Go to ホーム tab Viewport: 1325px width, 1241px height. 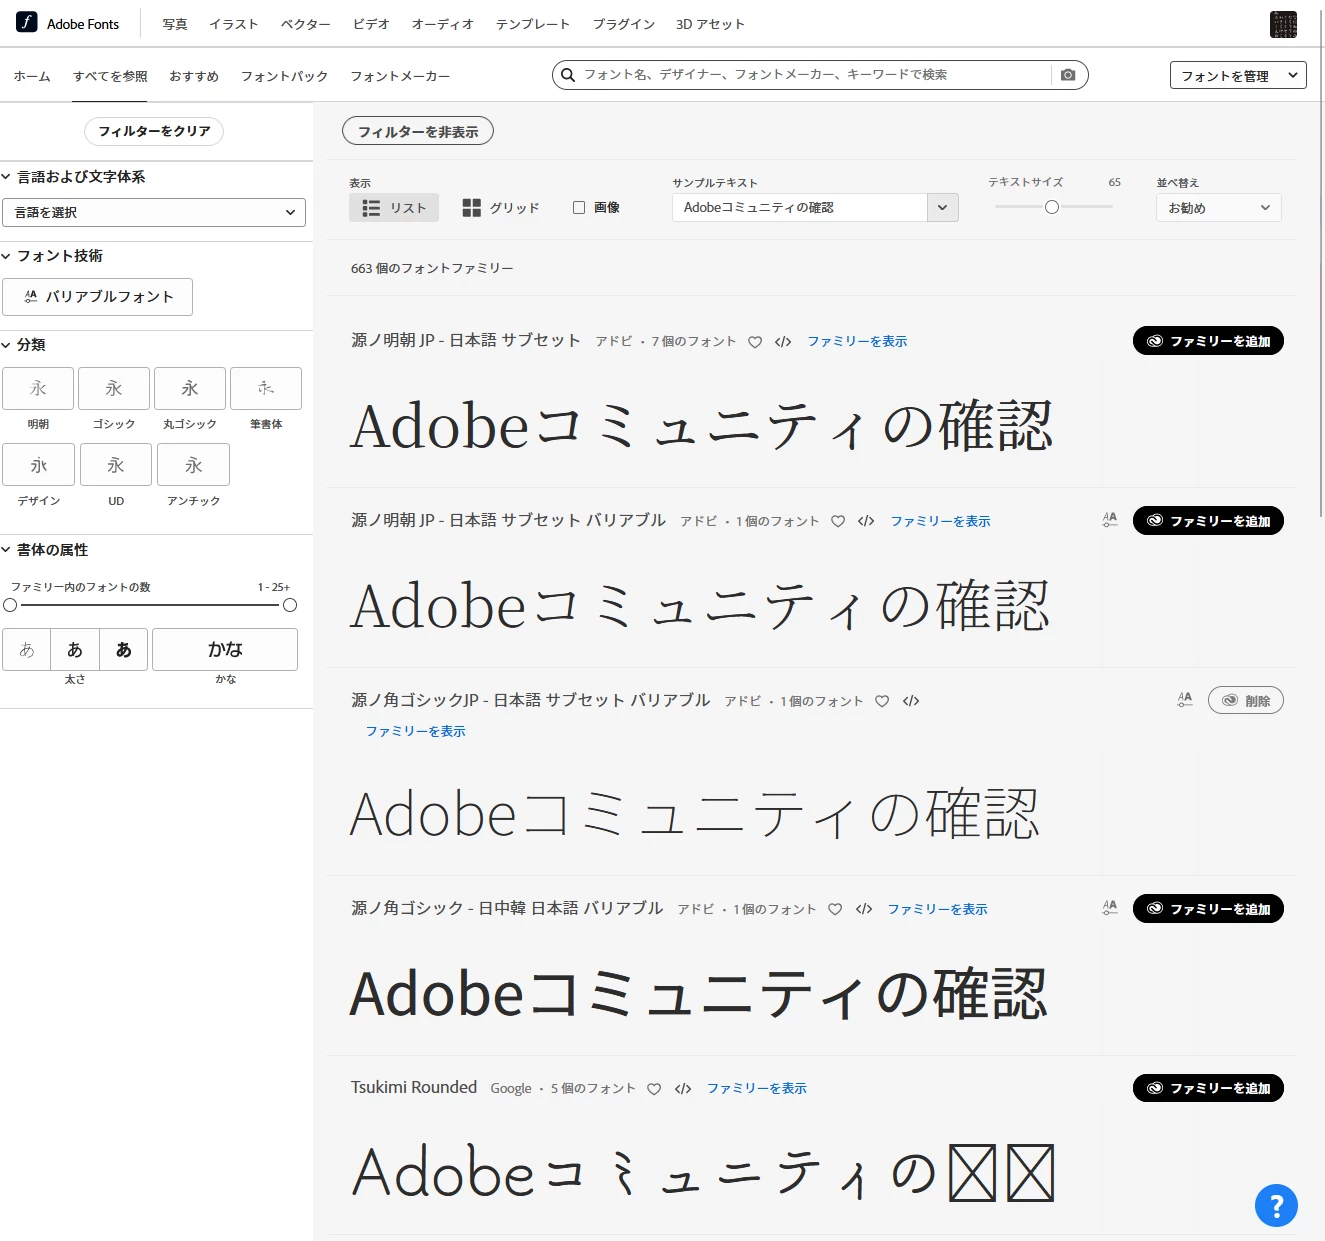[32, 76]
